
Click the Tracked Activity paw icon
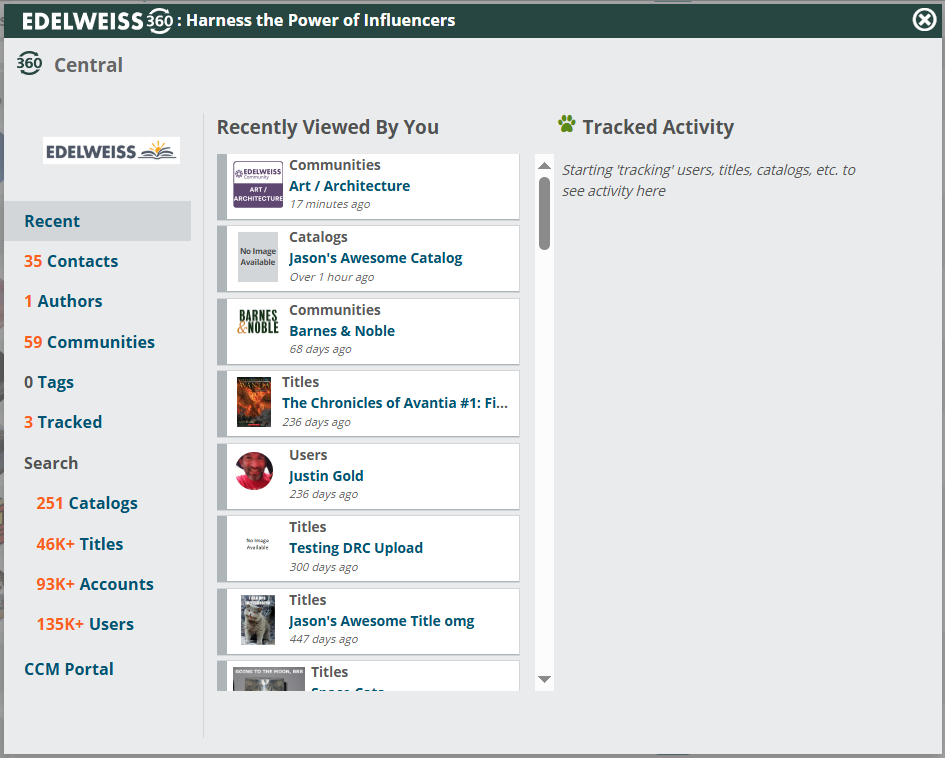pyautogui.click(x=567, y=125)
